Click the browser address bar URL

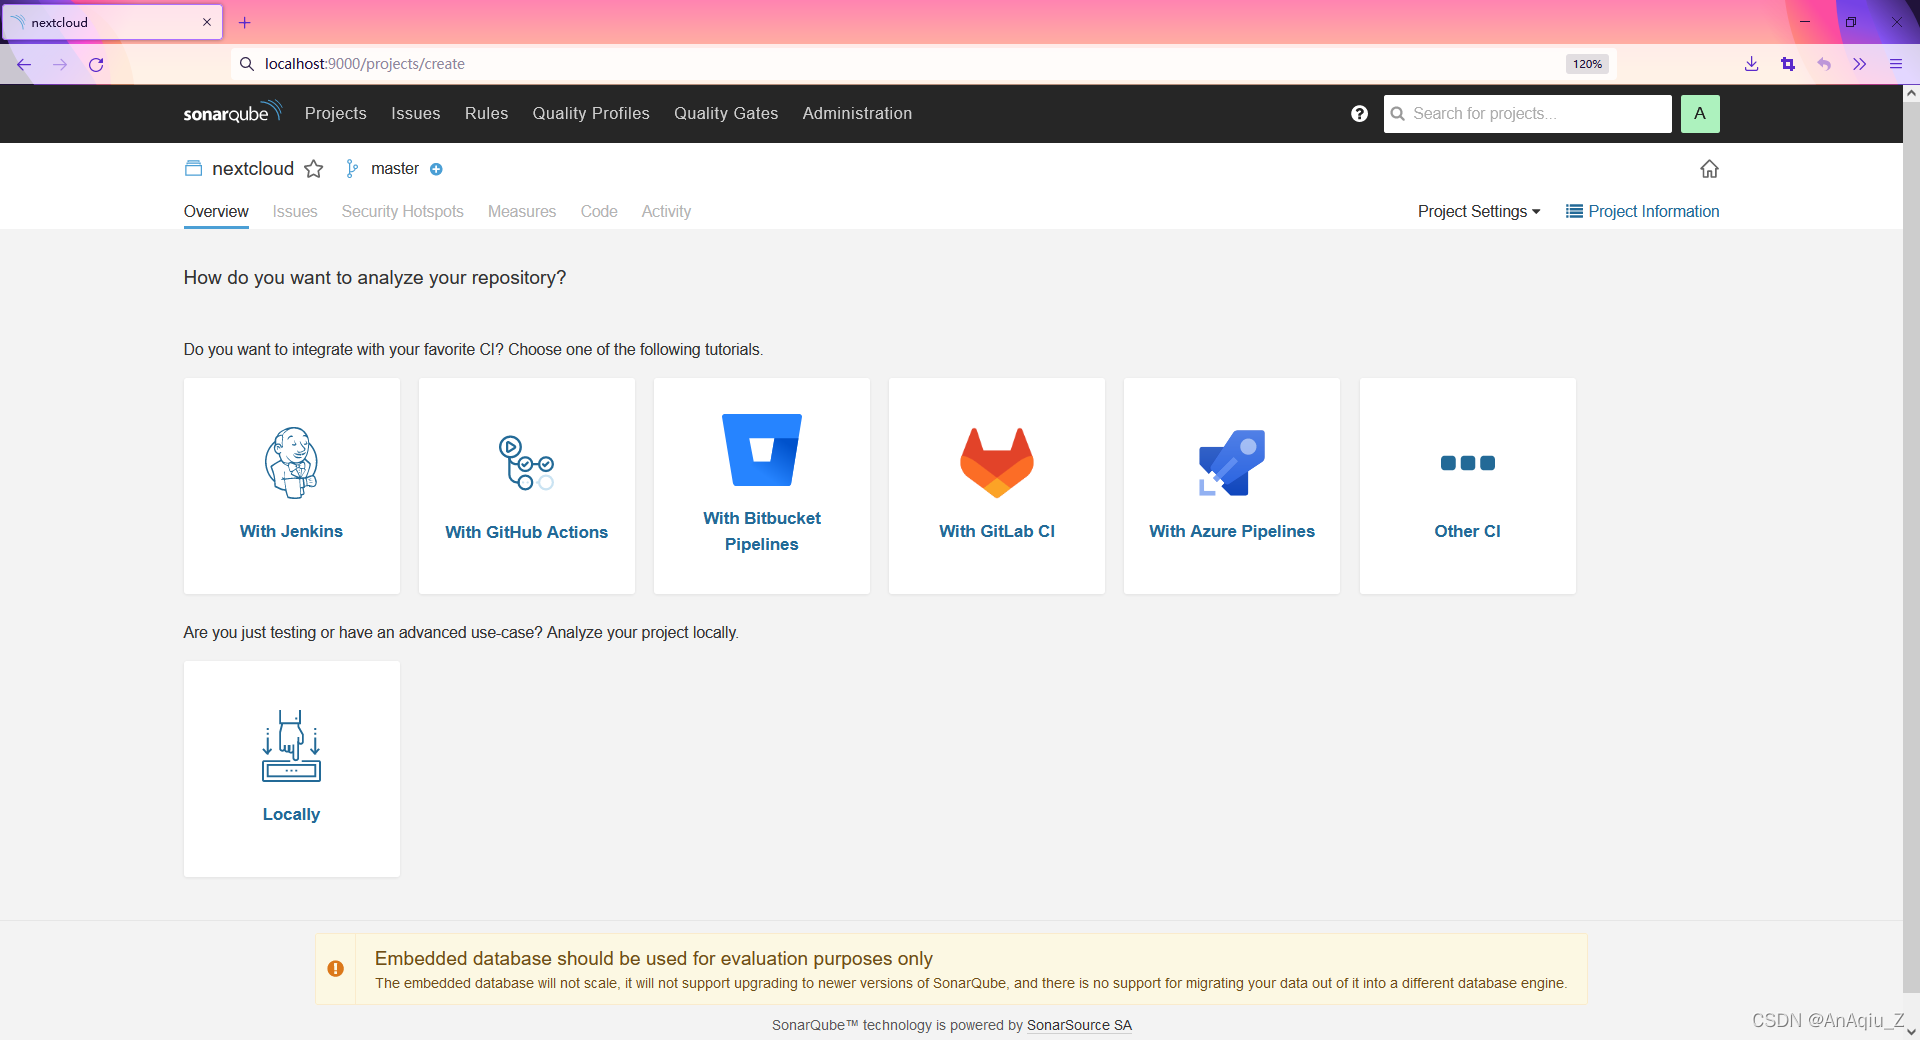click(365, 64)
